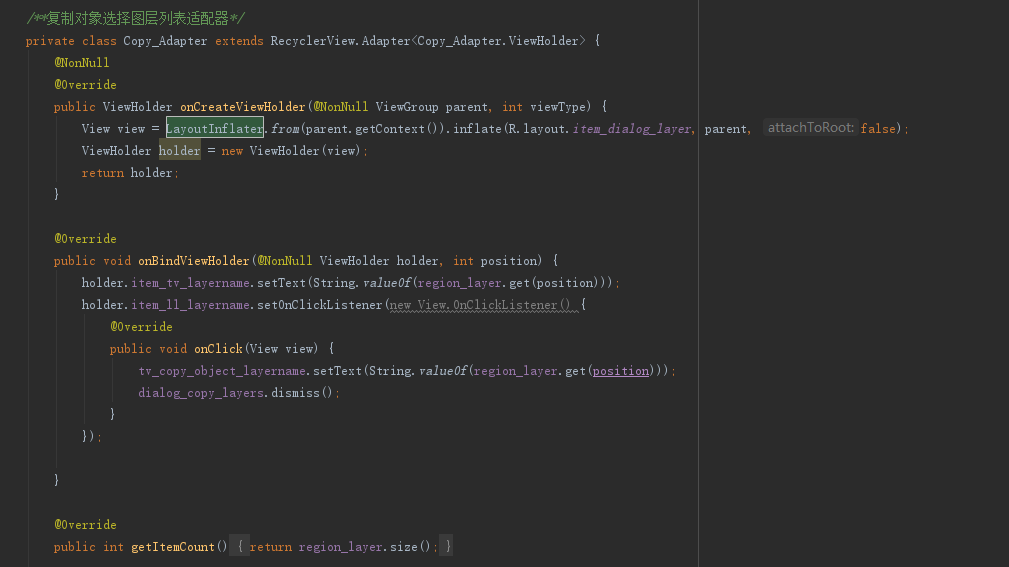Click the onCreateViewHolder method name
The image size is (1009, 567).
[243, 107]
